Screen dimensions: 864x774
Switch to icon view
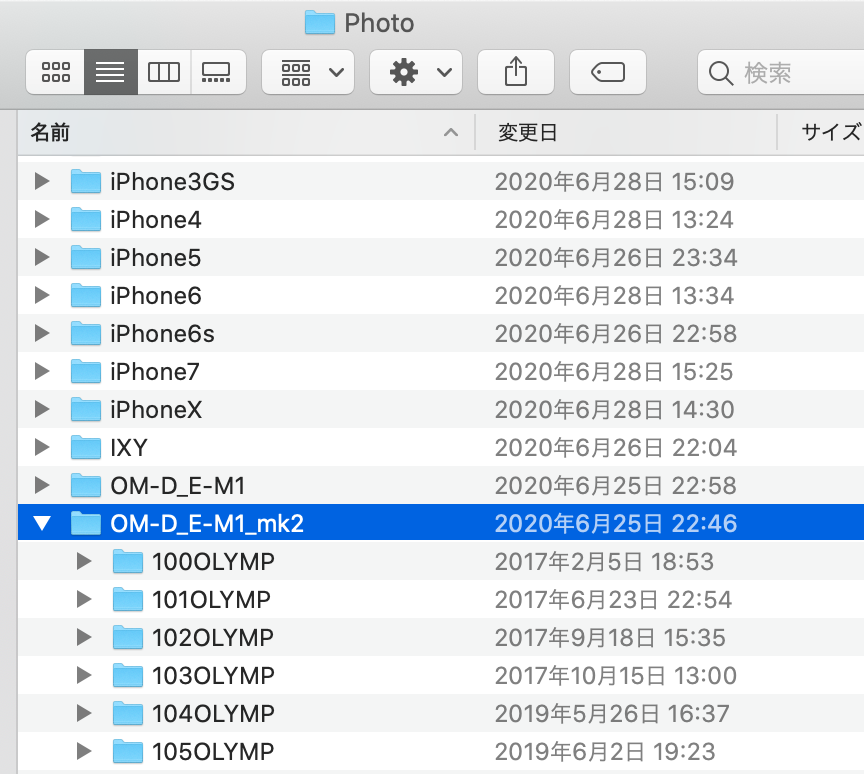(x=56, y=72)
